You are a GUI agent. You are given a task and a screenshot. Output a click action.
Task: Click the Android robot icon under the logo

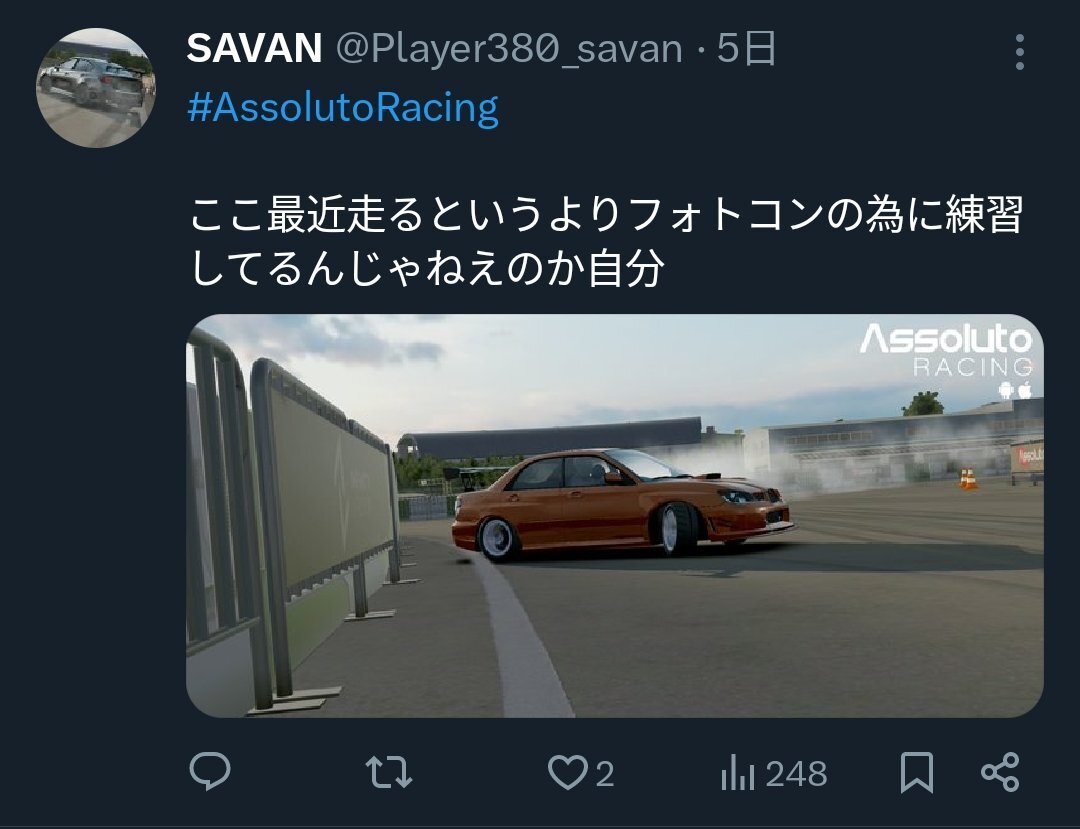click(x=1006, y=390)
